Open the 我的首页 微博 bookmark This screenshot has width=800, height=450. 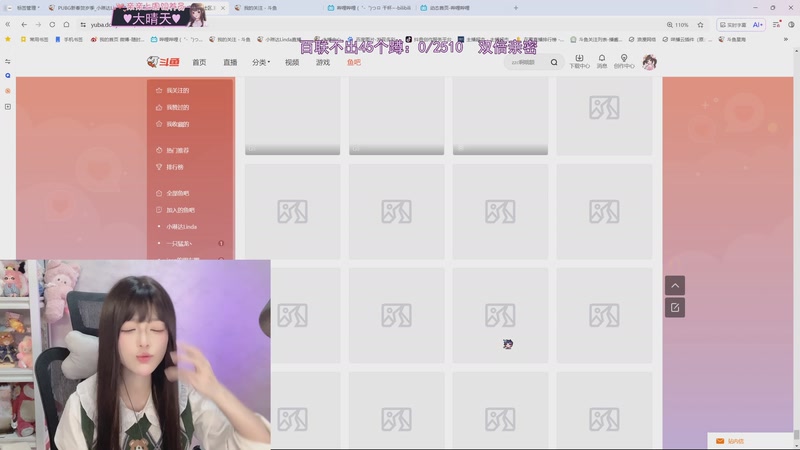(x=117, y=39)
